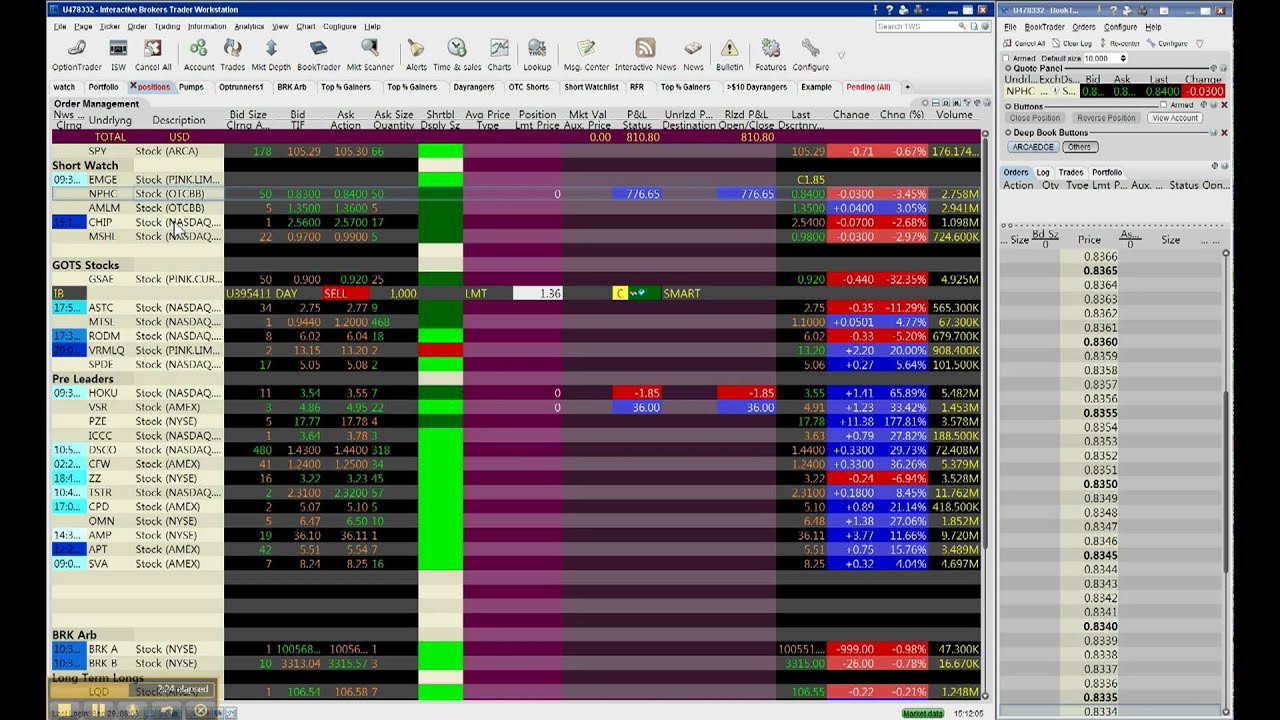1280x720 pixels.
Task: Open the Ticker menu
Action: pos(110,26)
